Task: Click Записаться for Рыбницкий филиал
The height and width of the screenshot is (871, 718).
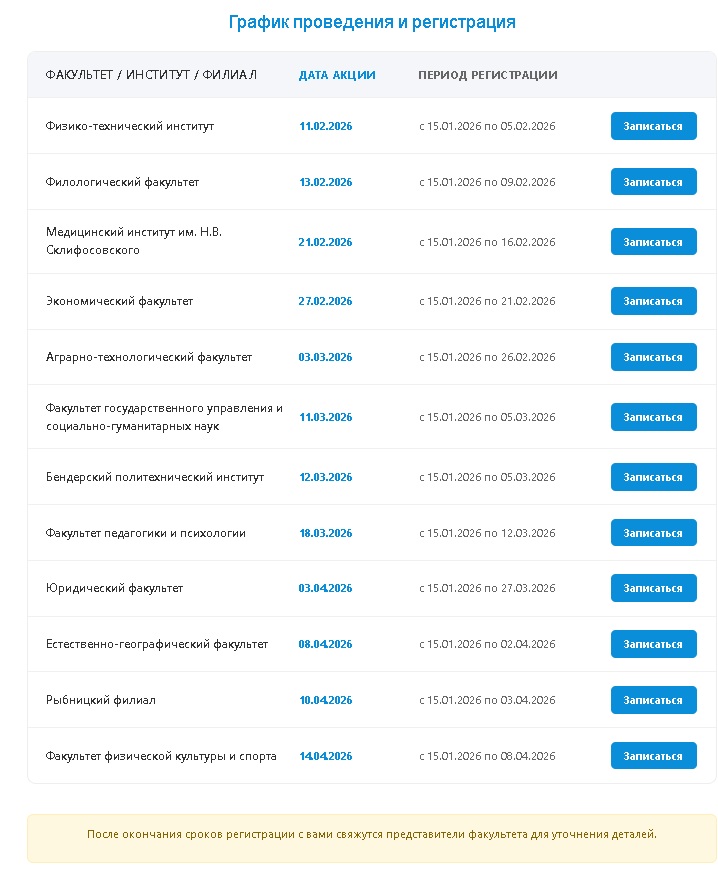Action: [654, 700]
